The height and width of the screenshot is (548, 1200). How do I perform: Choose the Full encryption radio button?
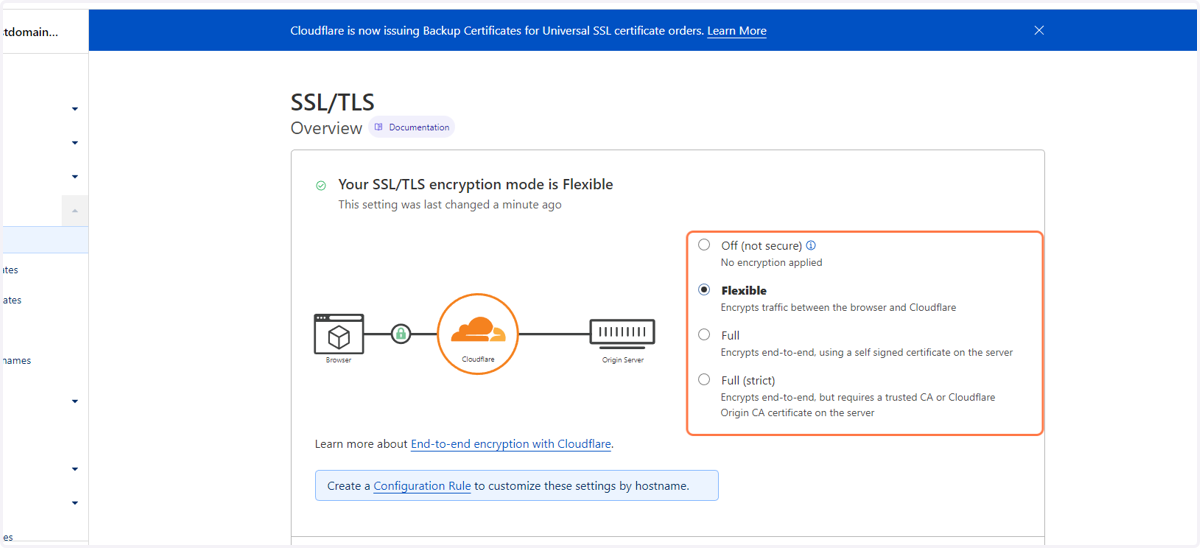point(704,335)
